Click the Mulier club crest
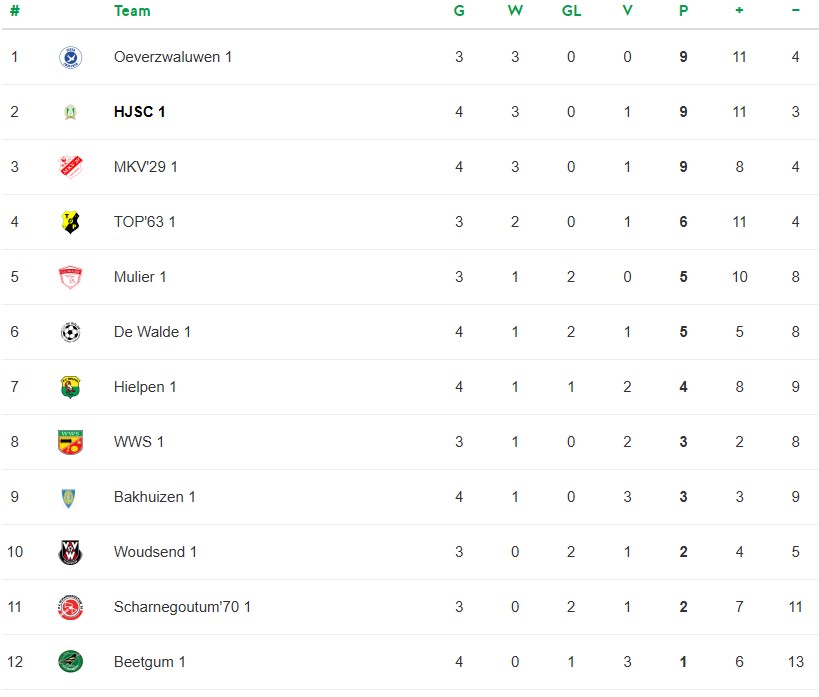The image size is (819, 697). pos(70,277)
